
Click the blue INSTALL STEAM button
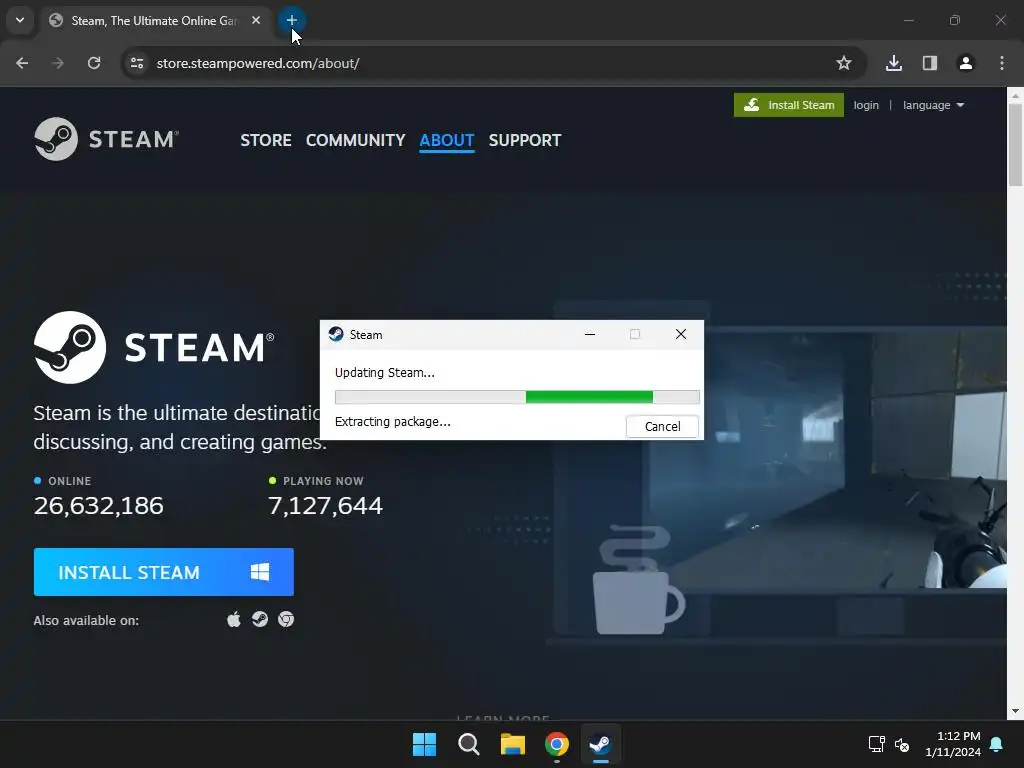[164, 572]
